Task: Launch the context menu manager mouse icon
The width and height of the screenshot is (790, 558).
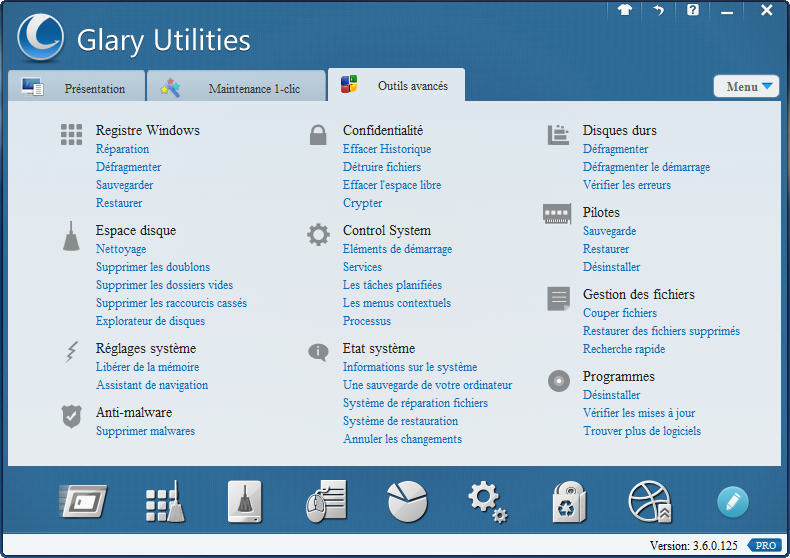Action: [x=326, y=501]
